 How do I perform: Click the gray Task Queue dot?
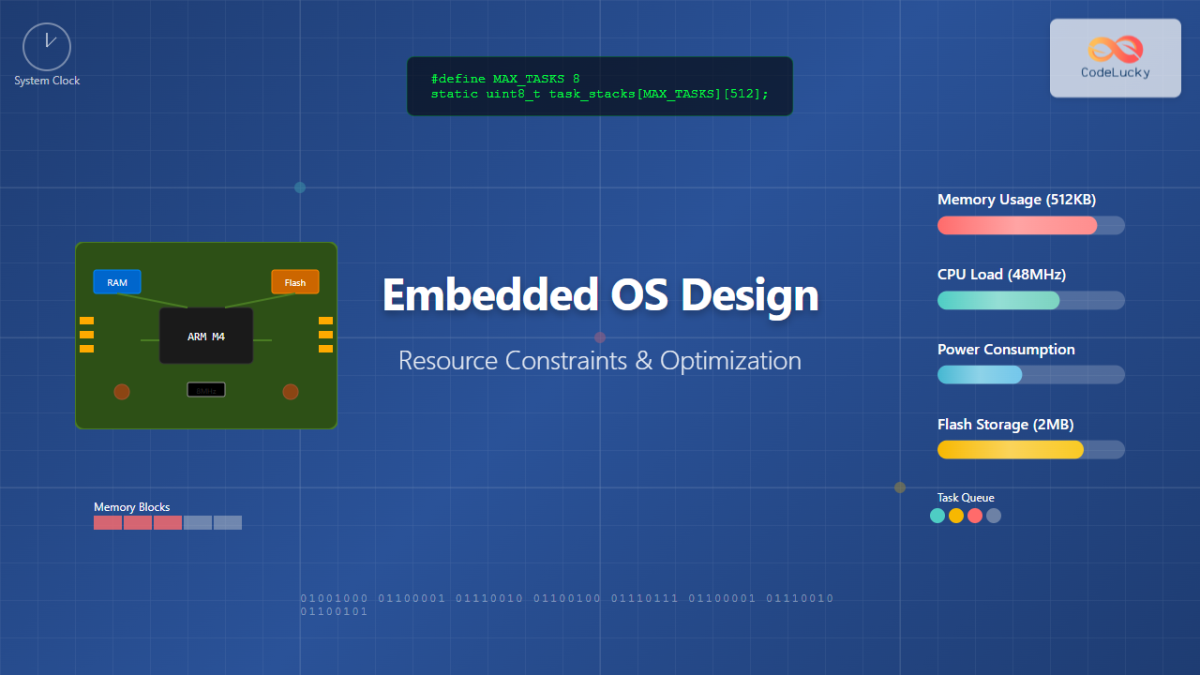coord(993,516)
